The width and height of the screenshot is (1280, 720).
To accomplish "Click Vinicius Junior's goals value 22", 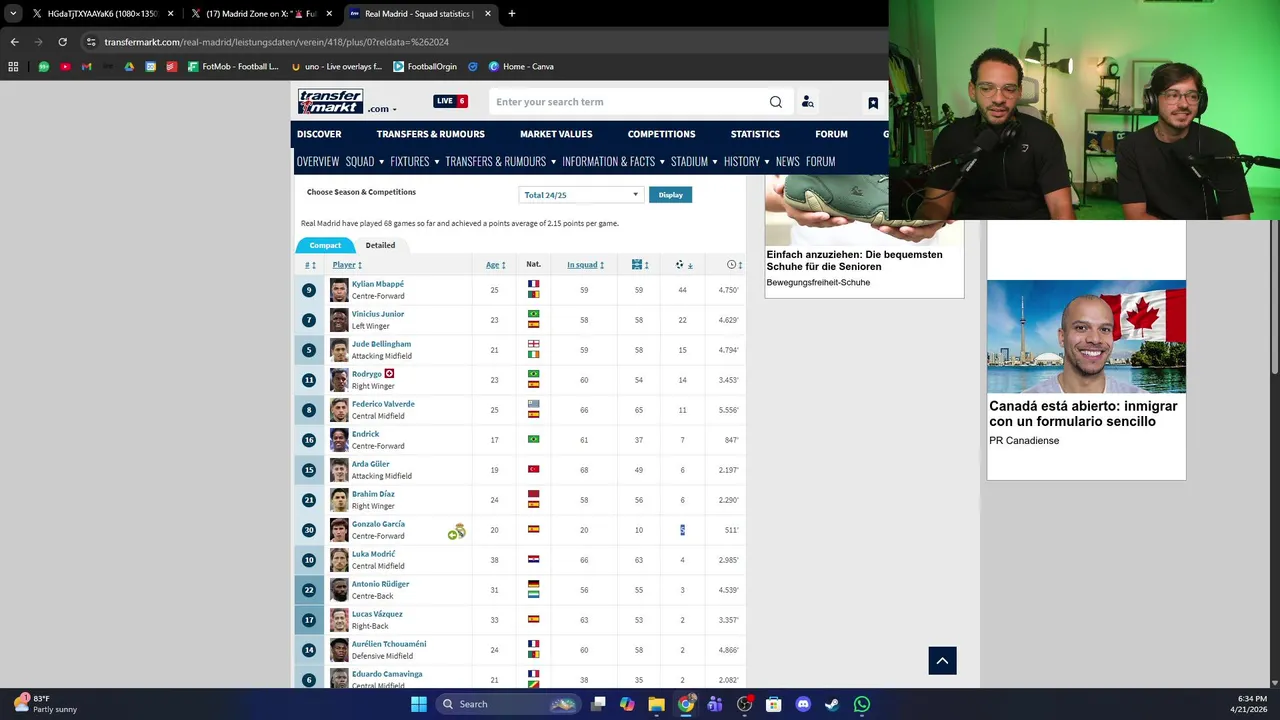I will click(x=682, y=320).
